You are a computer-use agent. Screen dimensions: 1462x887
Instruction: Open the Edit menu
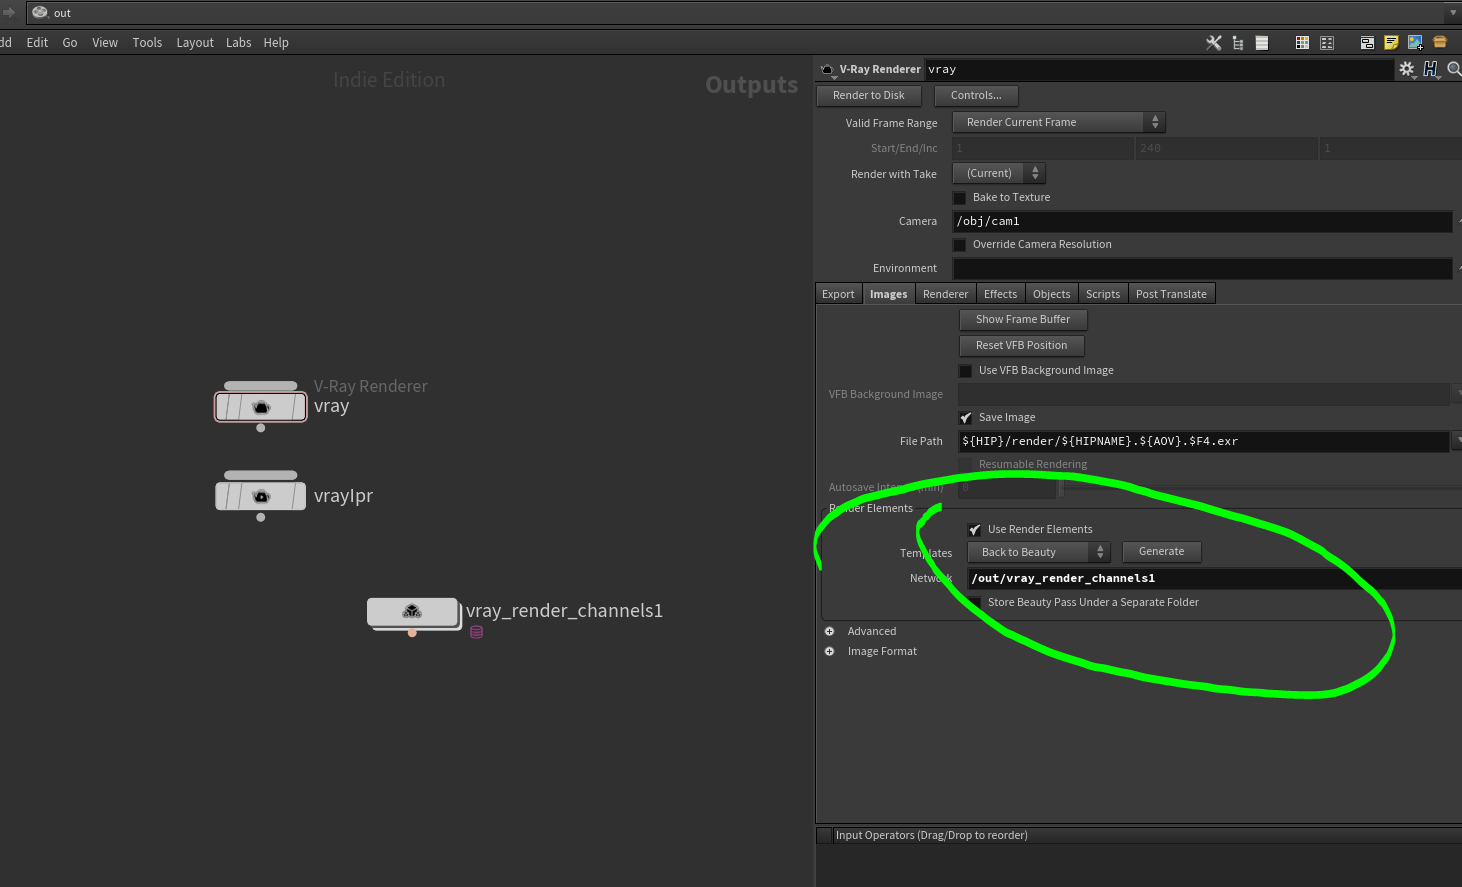pos(37,43)
